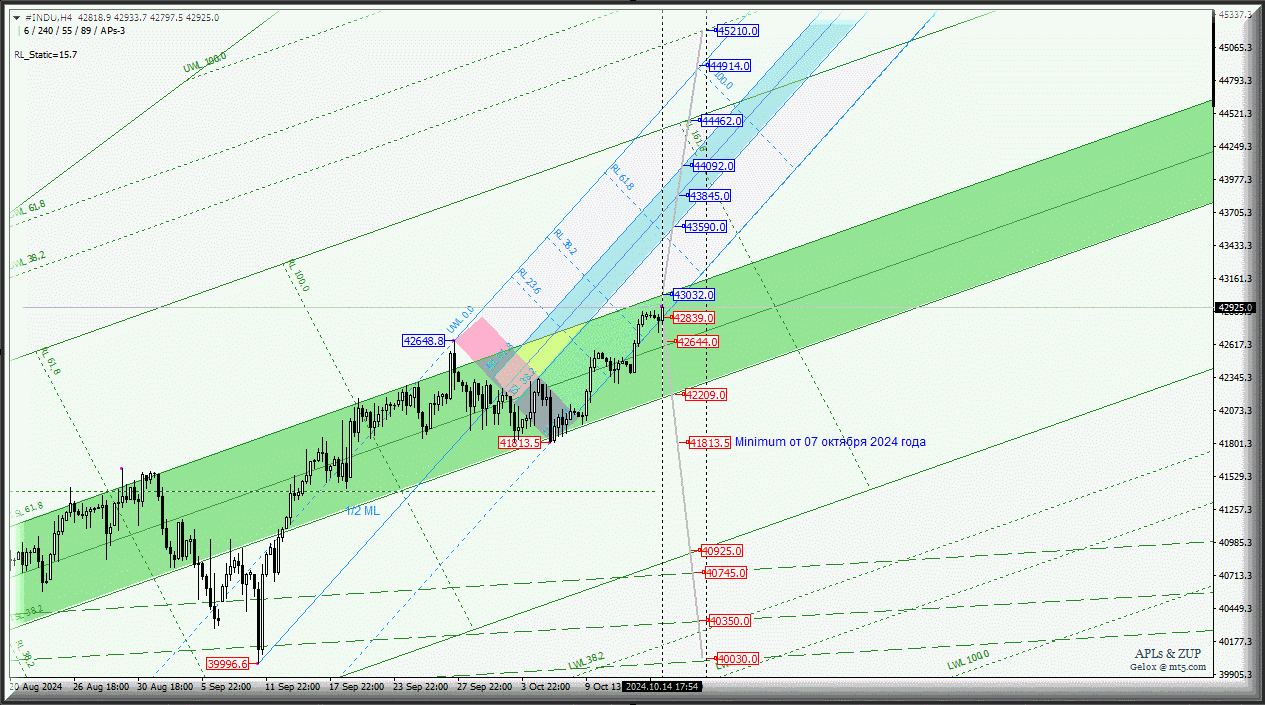1265x705 pixels.
Task: Click the red 42644.0 price label
Action: [x=697, y=342]
